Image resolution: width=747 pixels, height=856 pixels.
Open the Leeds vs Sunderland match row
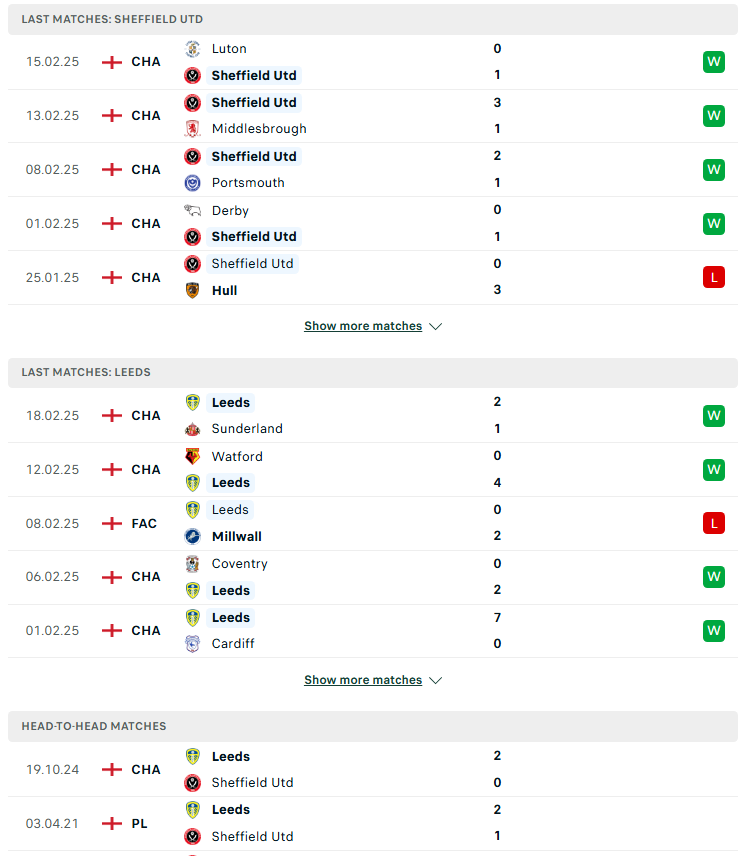(x=373, y=415)
